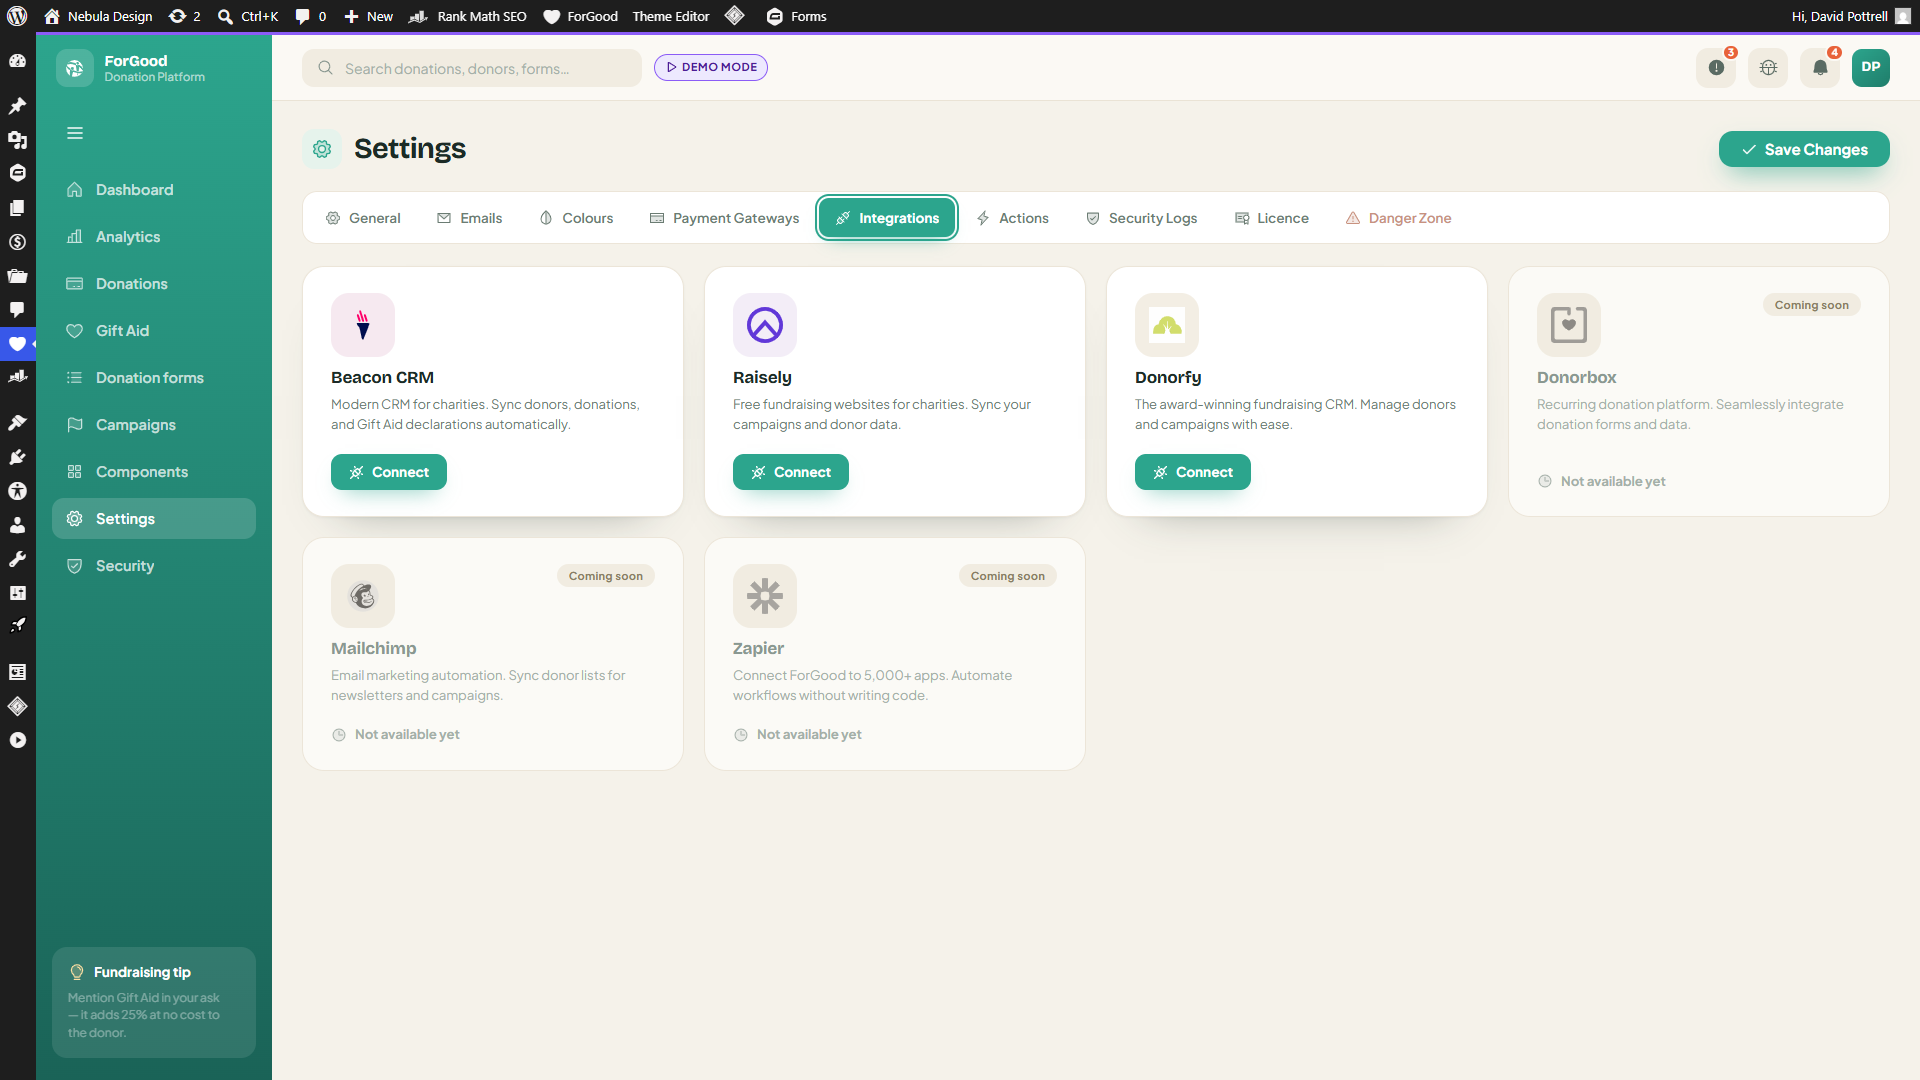The image size is (1920, 1080).
Task: Click the Donorbox logo icon
Action: coord(1569,325)
